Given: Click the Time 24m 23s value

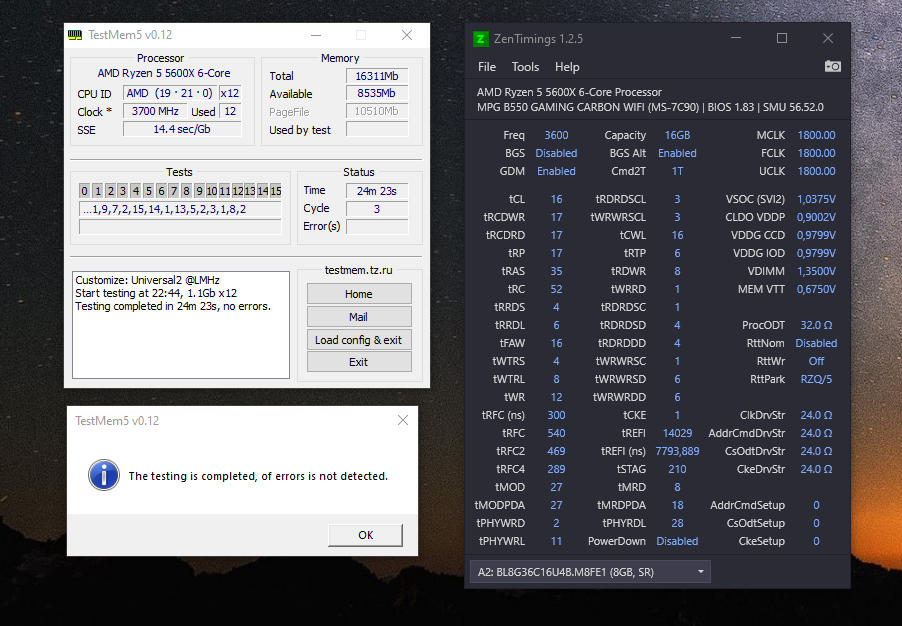Looking at the screenshot, I should click(377, 191).
